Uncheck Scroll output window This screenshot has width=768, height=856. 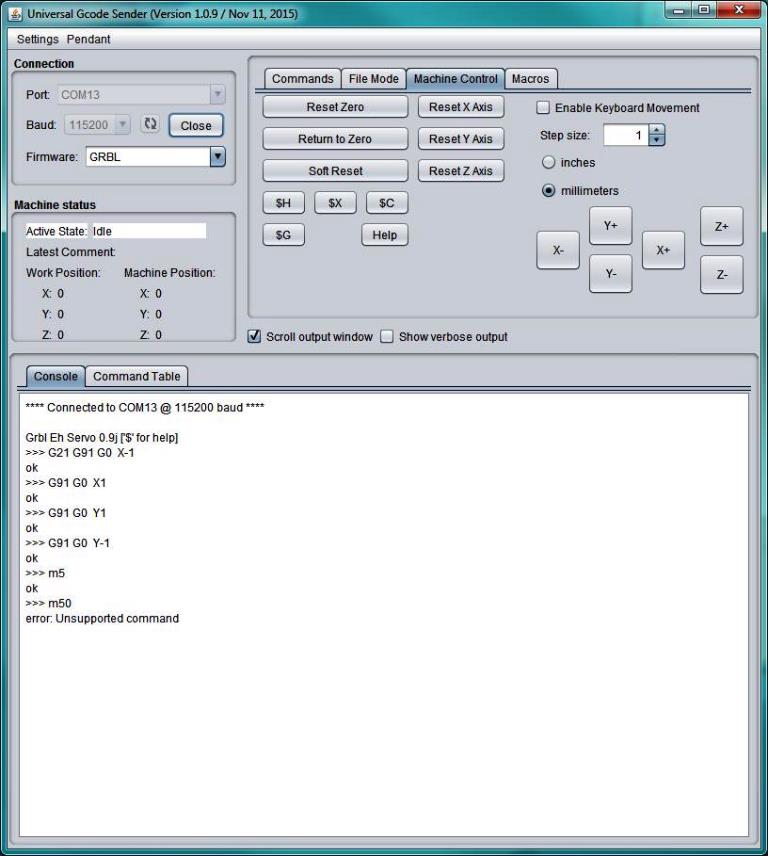pos(254,336)
